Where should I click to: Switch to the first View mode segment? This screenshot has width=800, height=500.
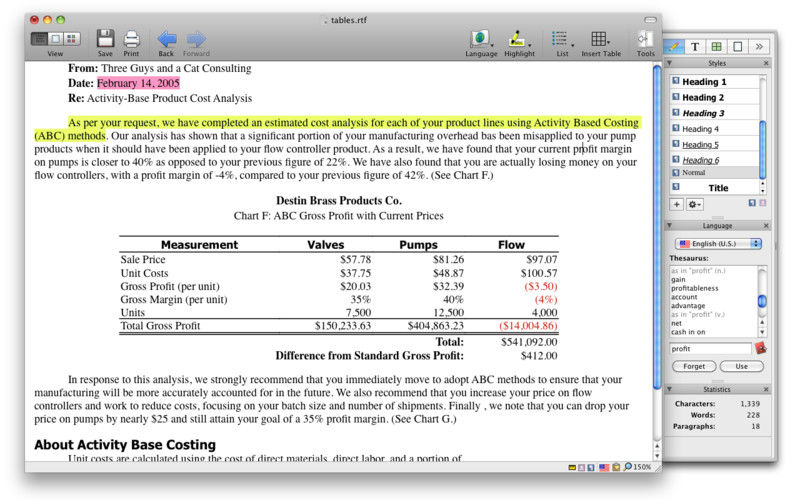39,39
